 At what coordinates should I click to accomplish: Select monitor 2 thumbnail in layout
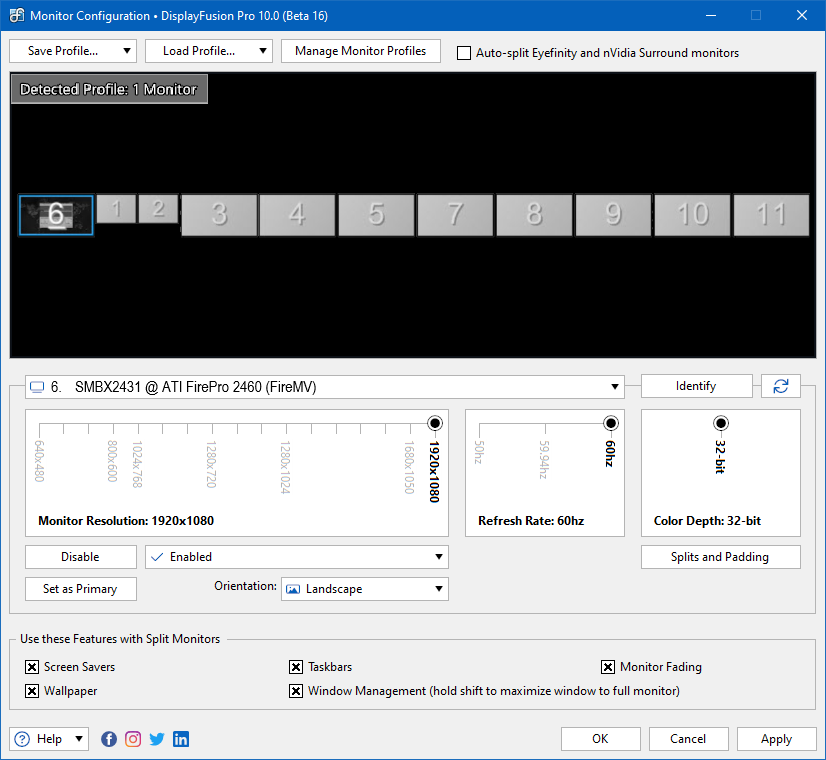click(158, 209)
